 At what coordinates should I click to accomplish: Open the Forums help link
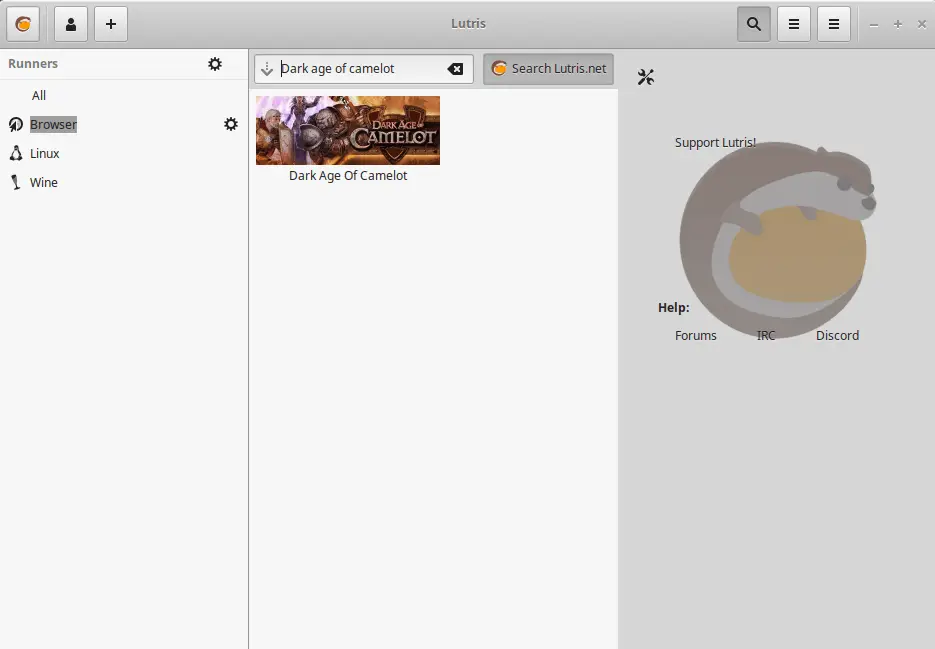click(x=695, y=335)
